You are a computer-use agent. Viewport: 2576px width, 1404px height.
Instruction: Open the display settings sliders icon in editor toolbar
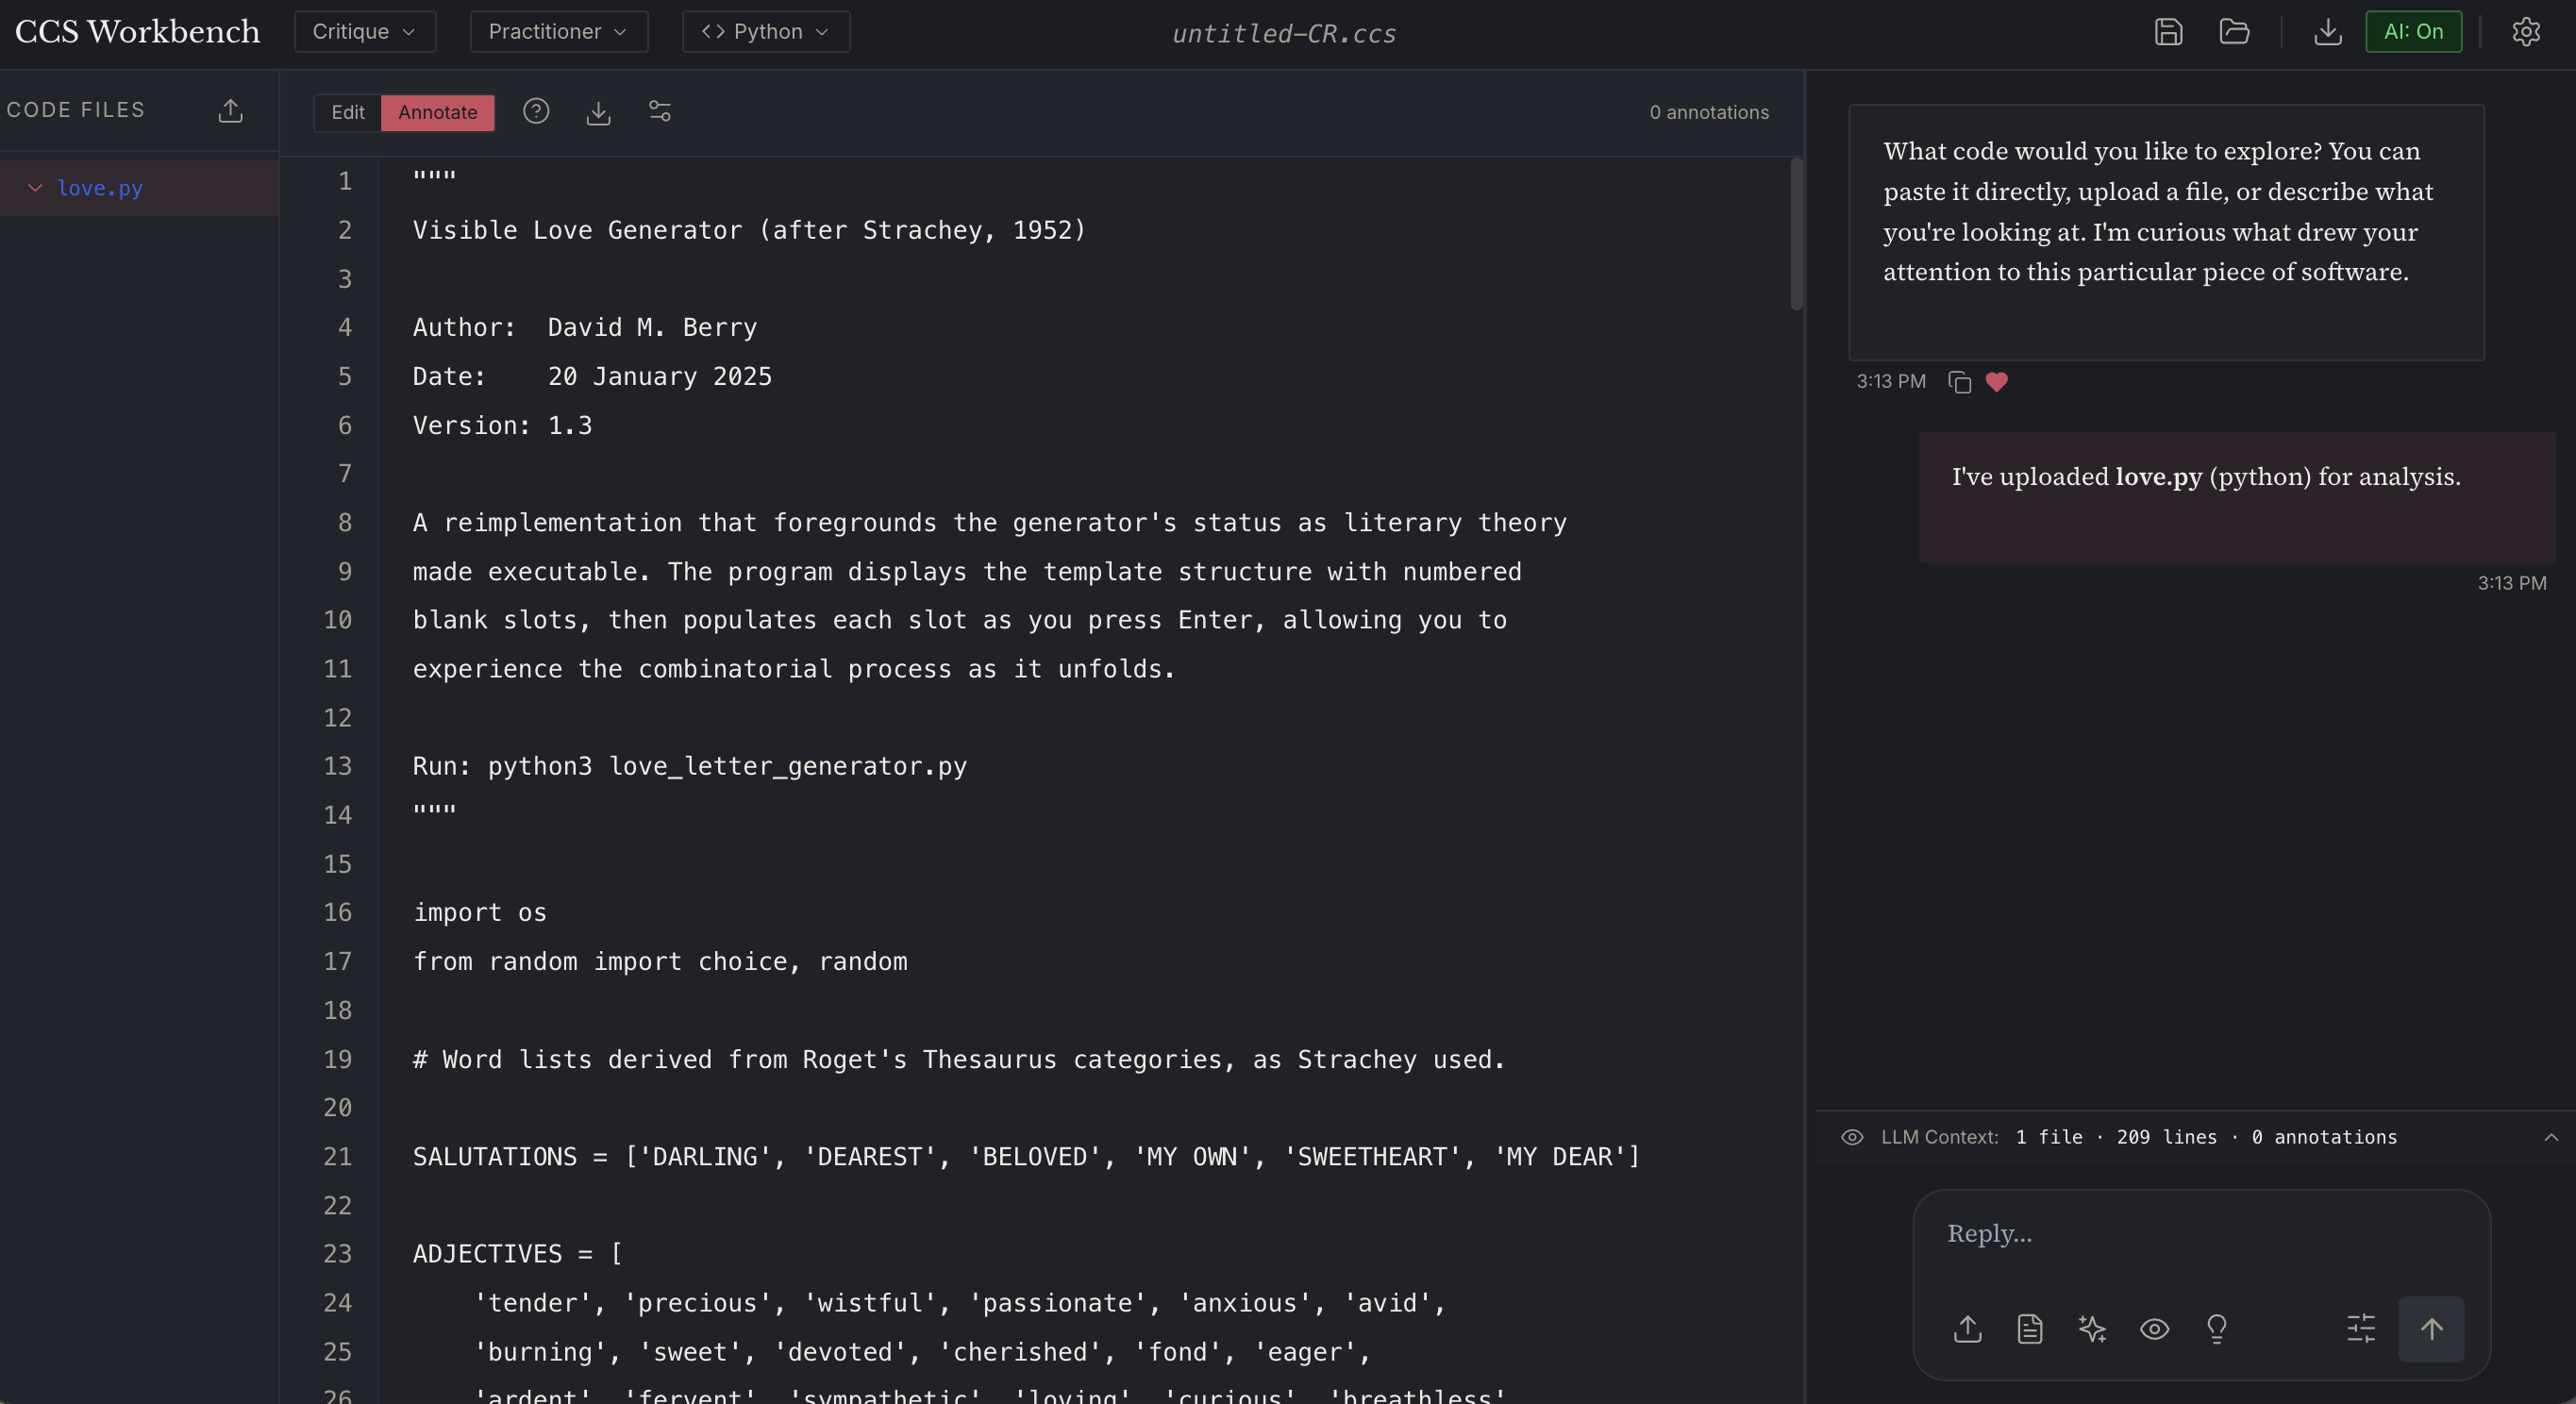pyautogui.click(x=660, y=111)
